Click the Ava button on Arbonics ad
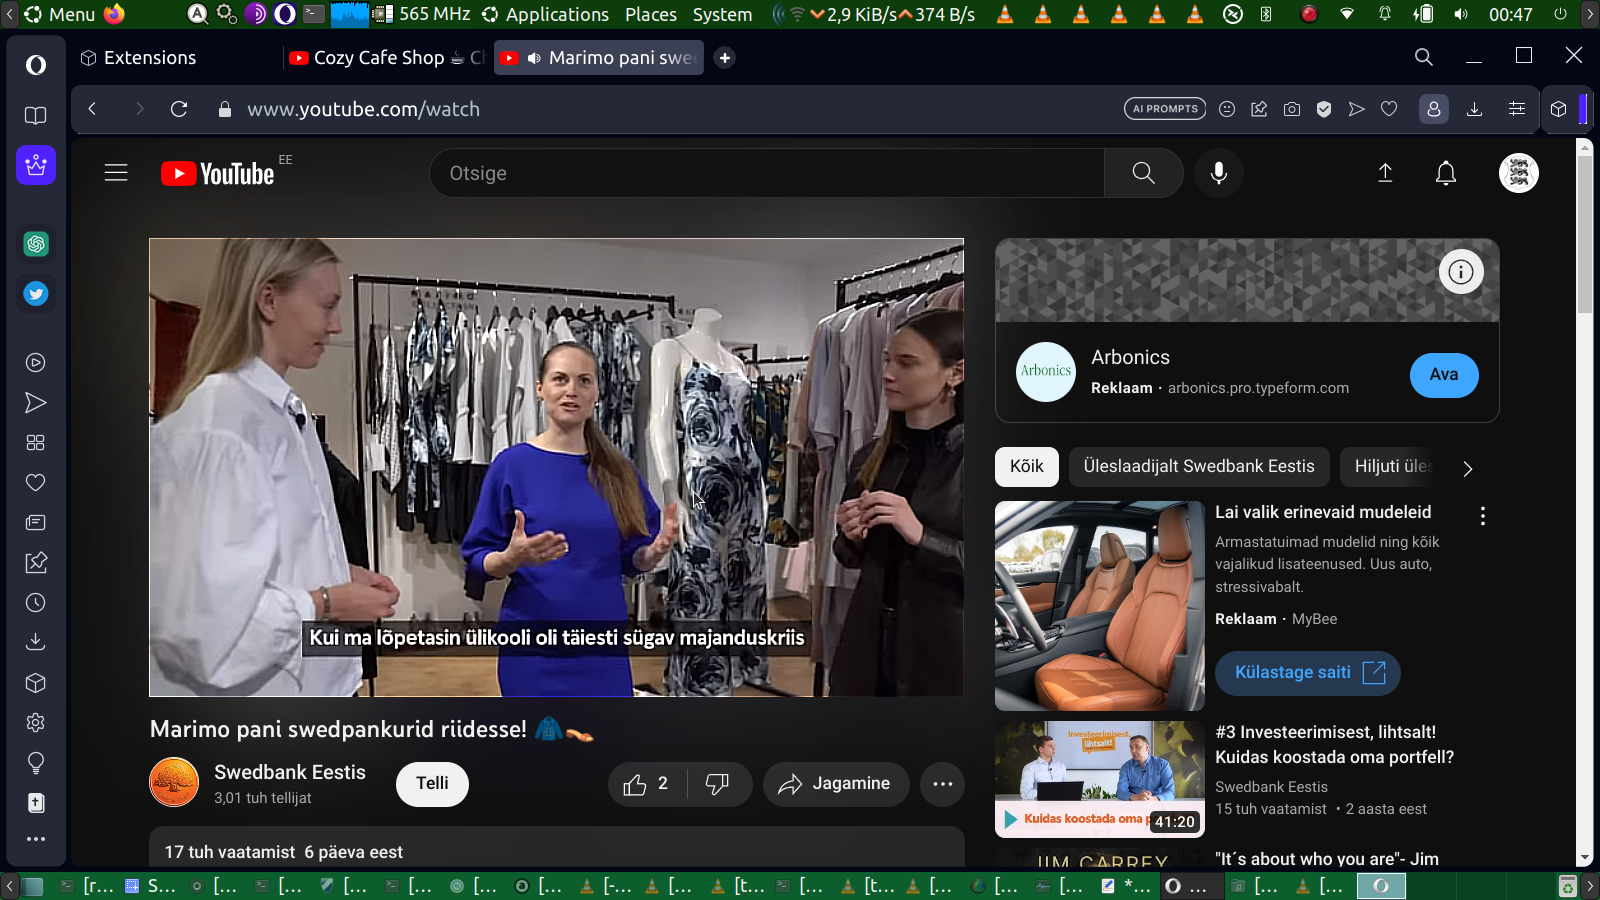Screen dimensions: 1600x900 (1443, 375)
